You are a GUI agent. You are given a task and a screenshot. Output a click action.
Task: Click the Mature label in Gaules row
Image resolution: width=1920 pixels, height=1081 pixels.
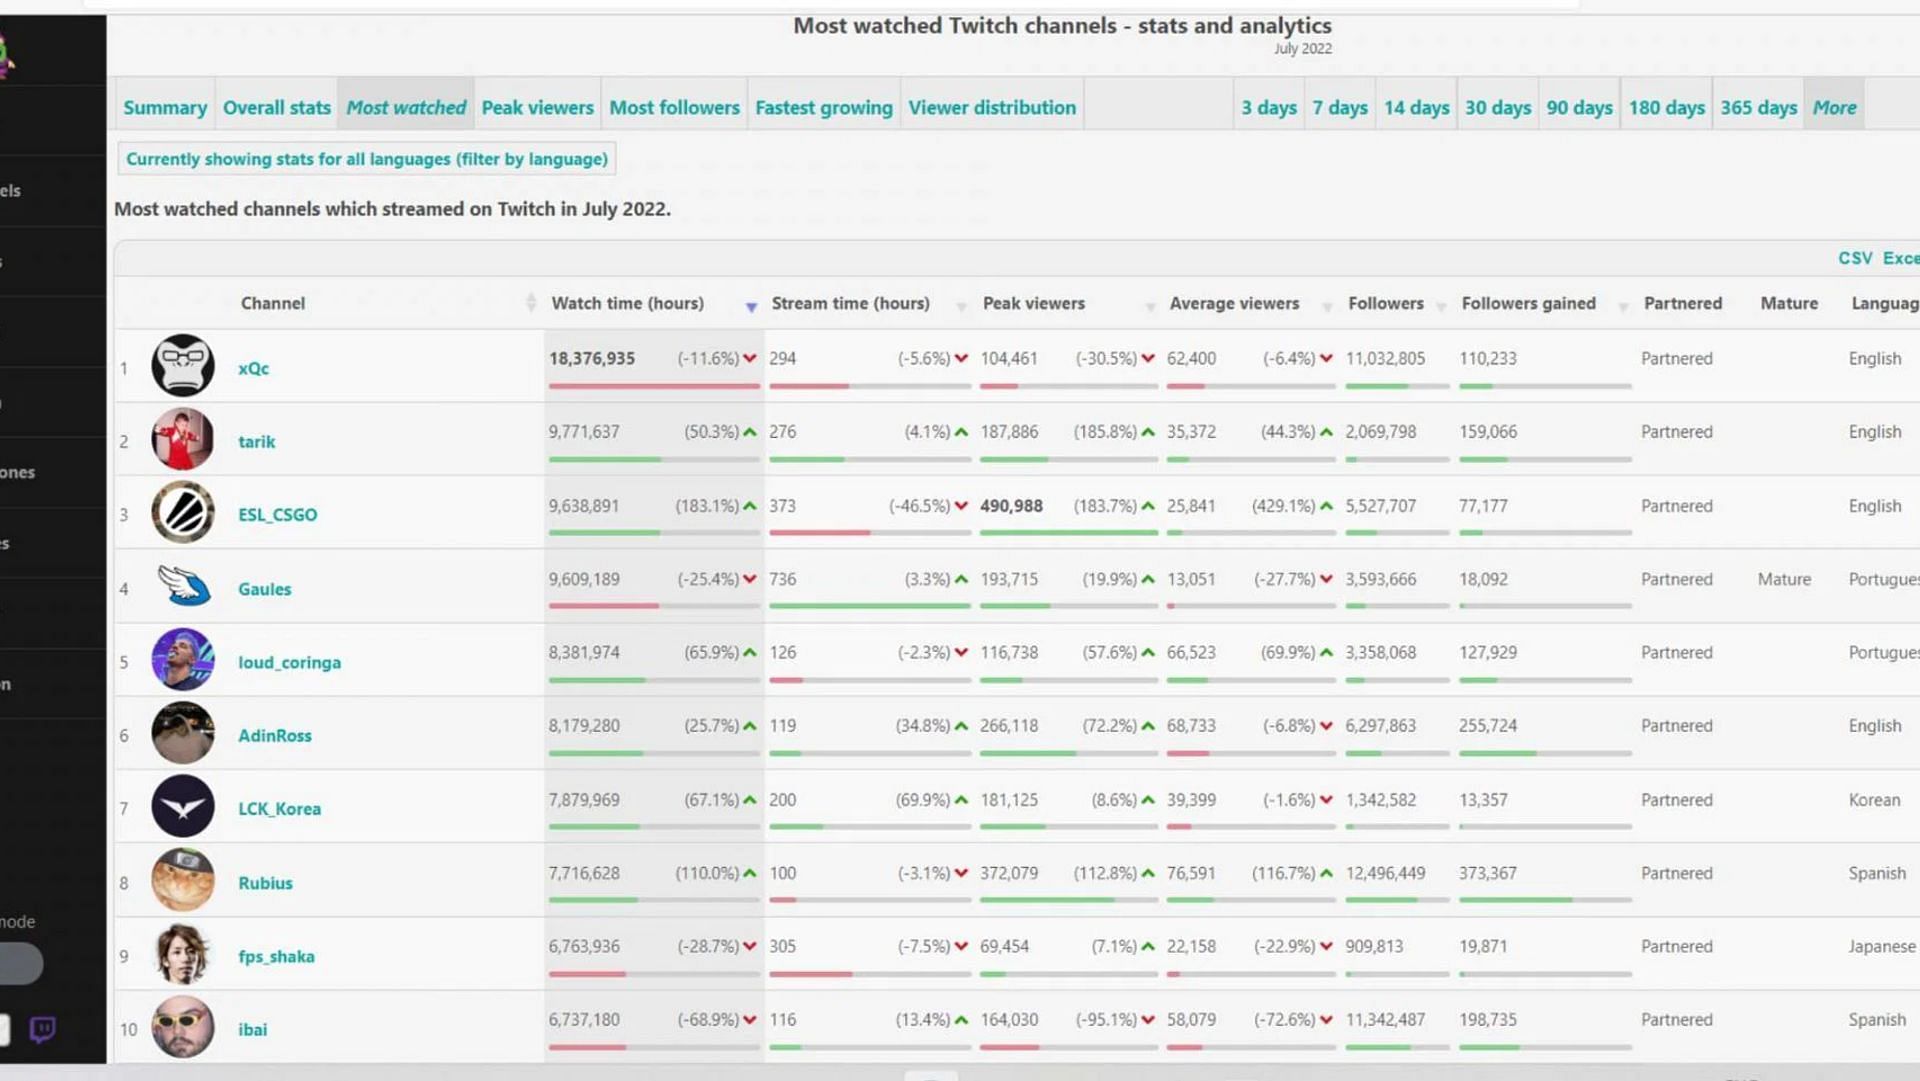pyautogui.click(x=1784, y=579)
